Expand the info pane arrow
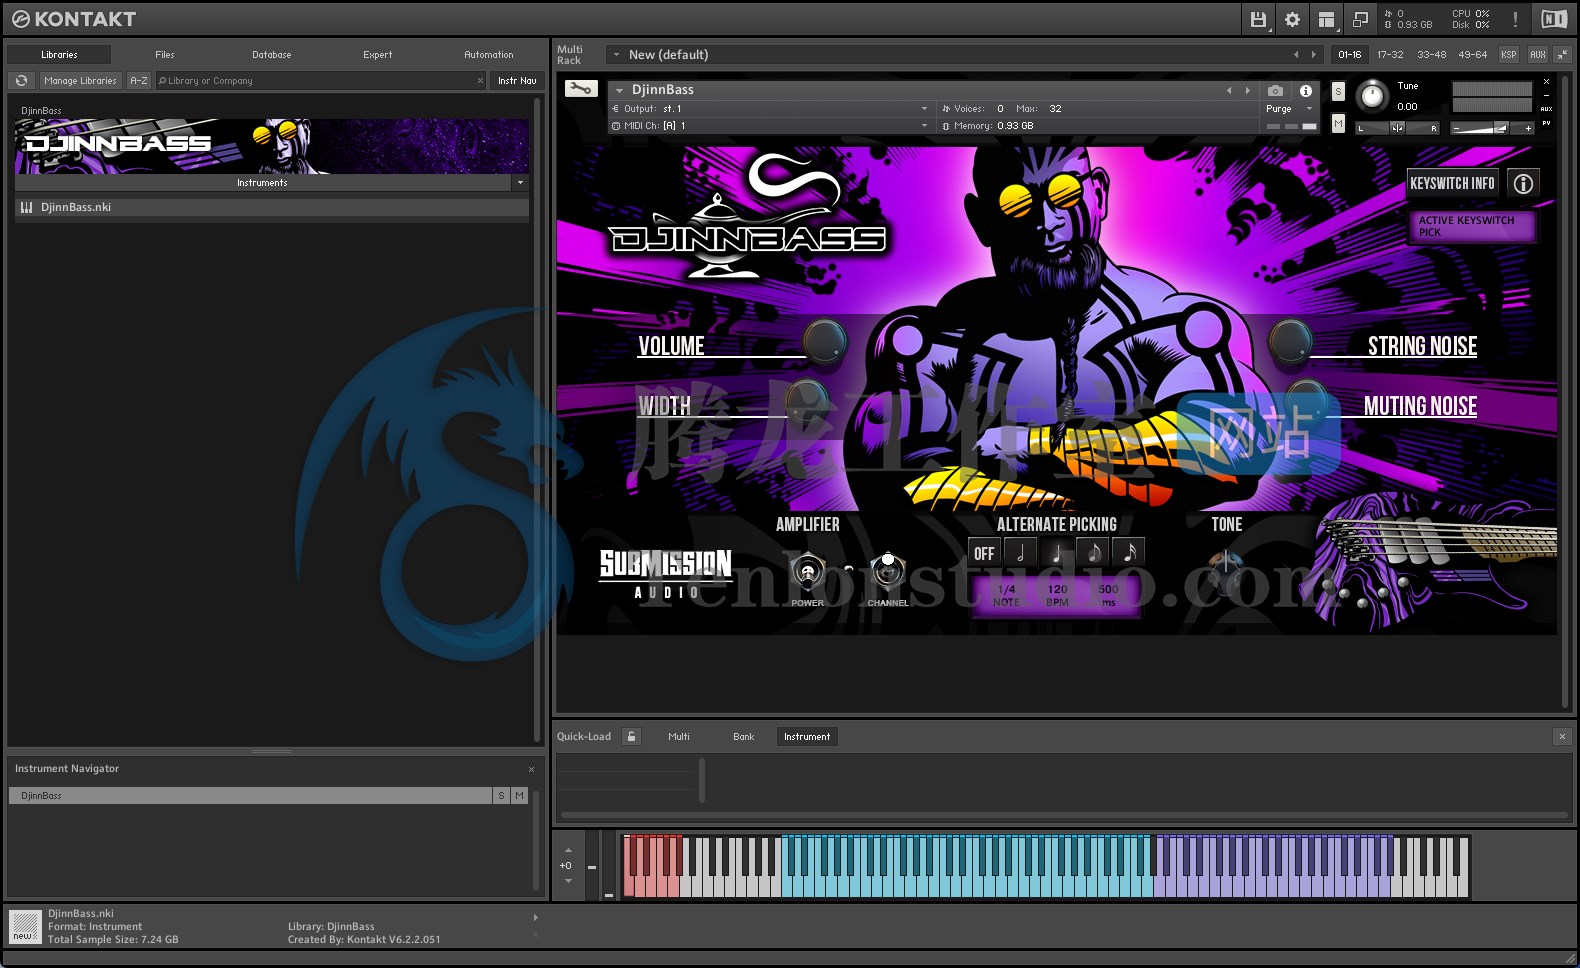Screen dimensions: 1580x968 click(x=535, y=917)
